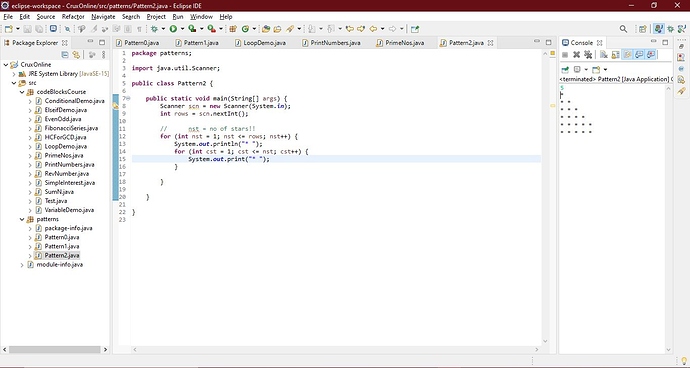Click the Save All toolbar icon
The height and width of the screenshot is (368, 690).
[39, 29]
